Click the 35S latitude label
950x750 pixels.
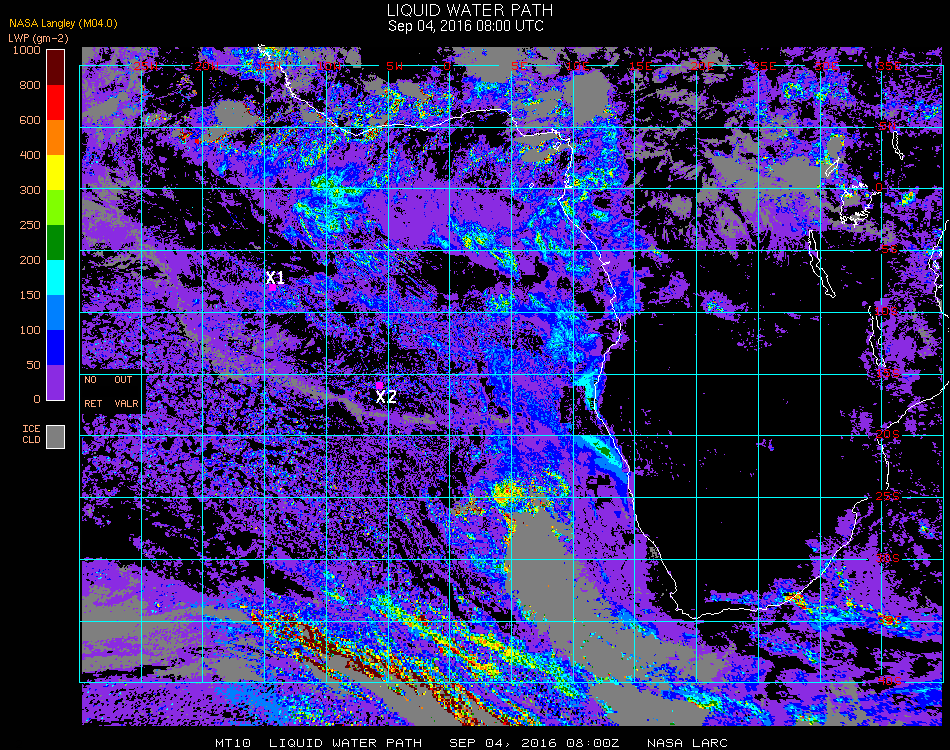point(889,620)
